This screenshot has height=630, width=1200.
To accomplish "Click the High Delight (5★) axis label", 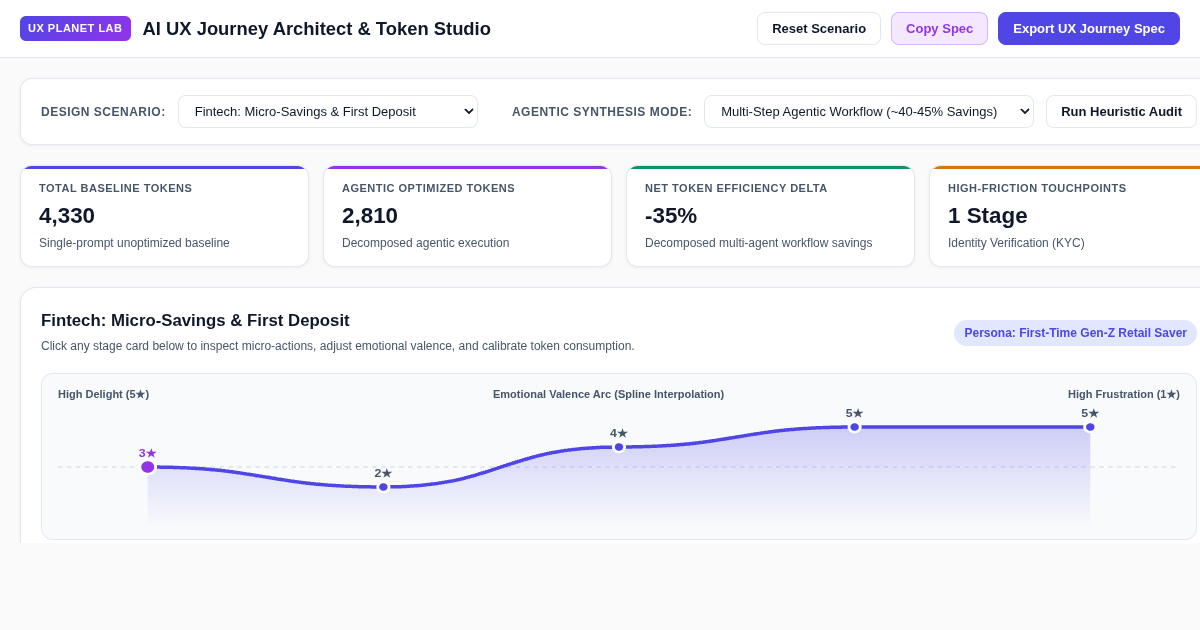I will 103,394.
